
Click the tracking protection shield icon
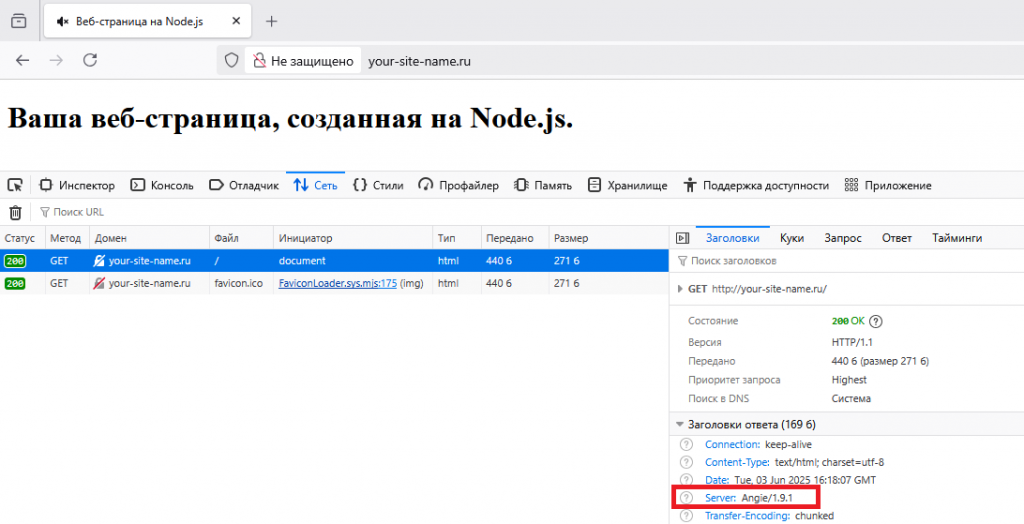(231, 61)
